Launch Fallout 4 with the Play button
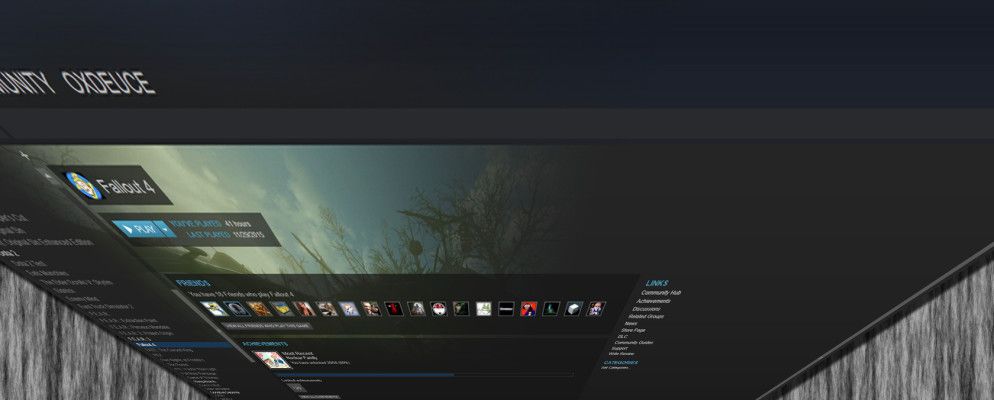Screen dimensions: 994x400 (136, 228)
